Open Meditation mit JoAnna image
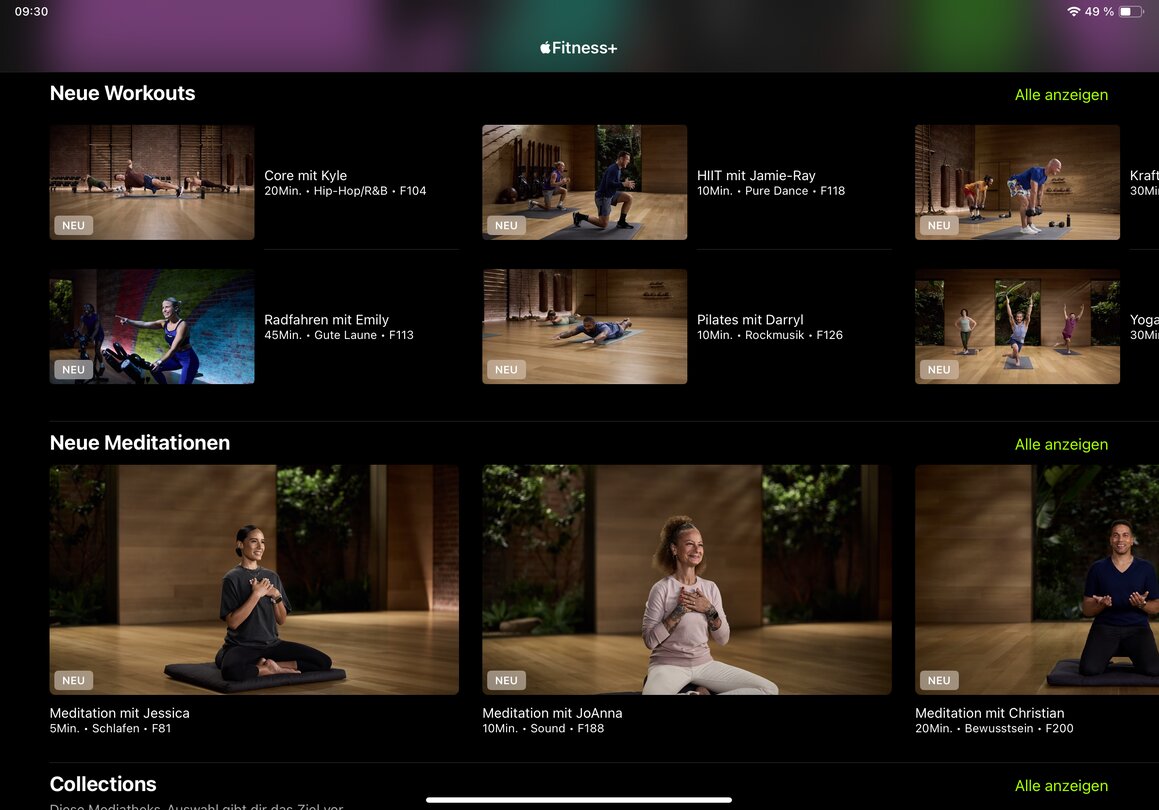This screenshot has height=810, width=1159. pyautogui.click(x=686, y=579)
